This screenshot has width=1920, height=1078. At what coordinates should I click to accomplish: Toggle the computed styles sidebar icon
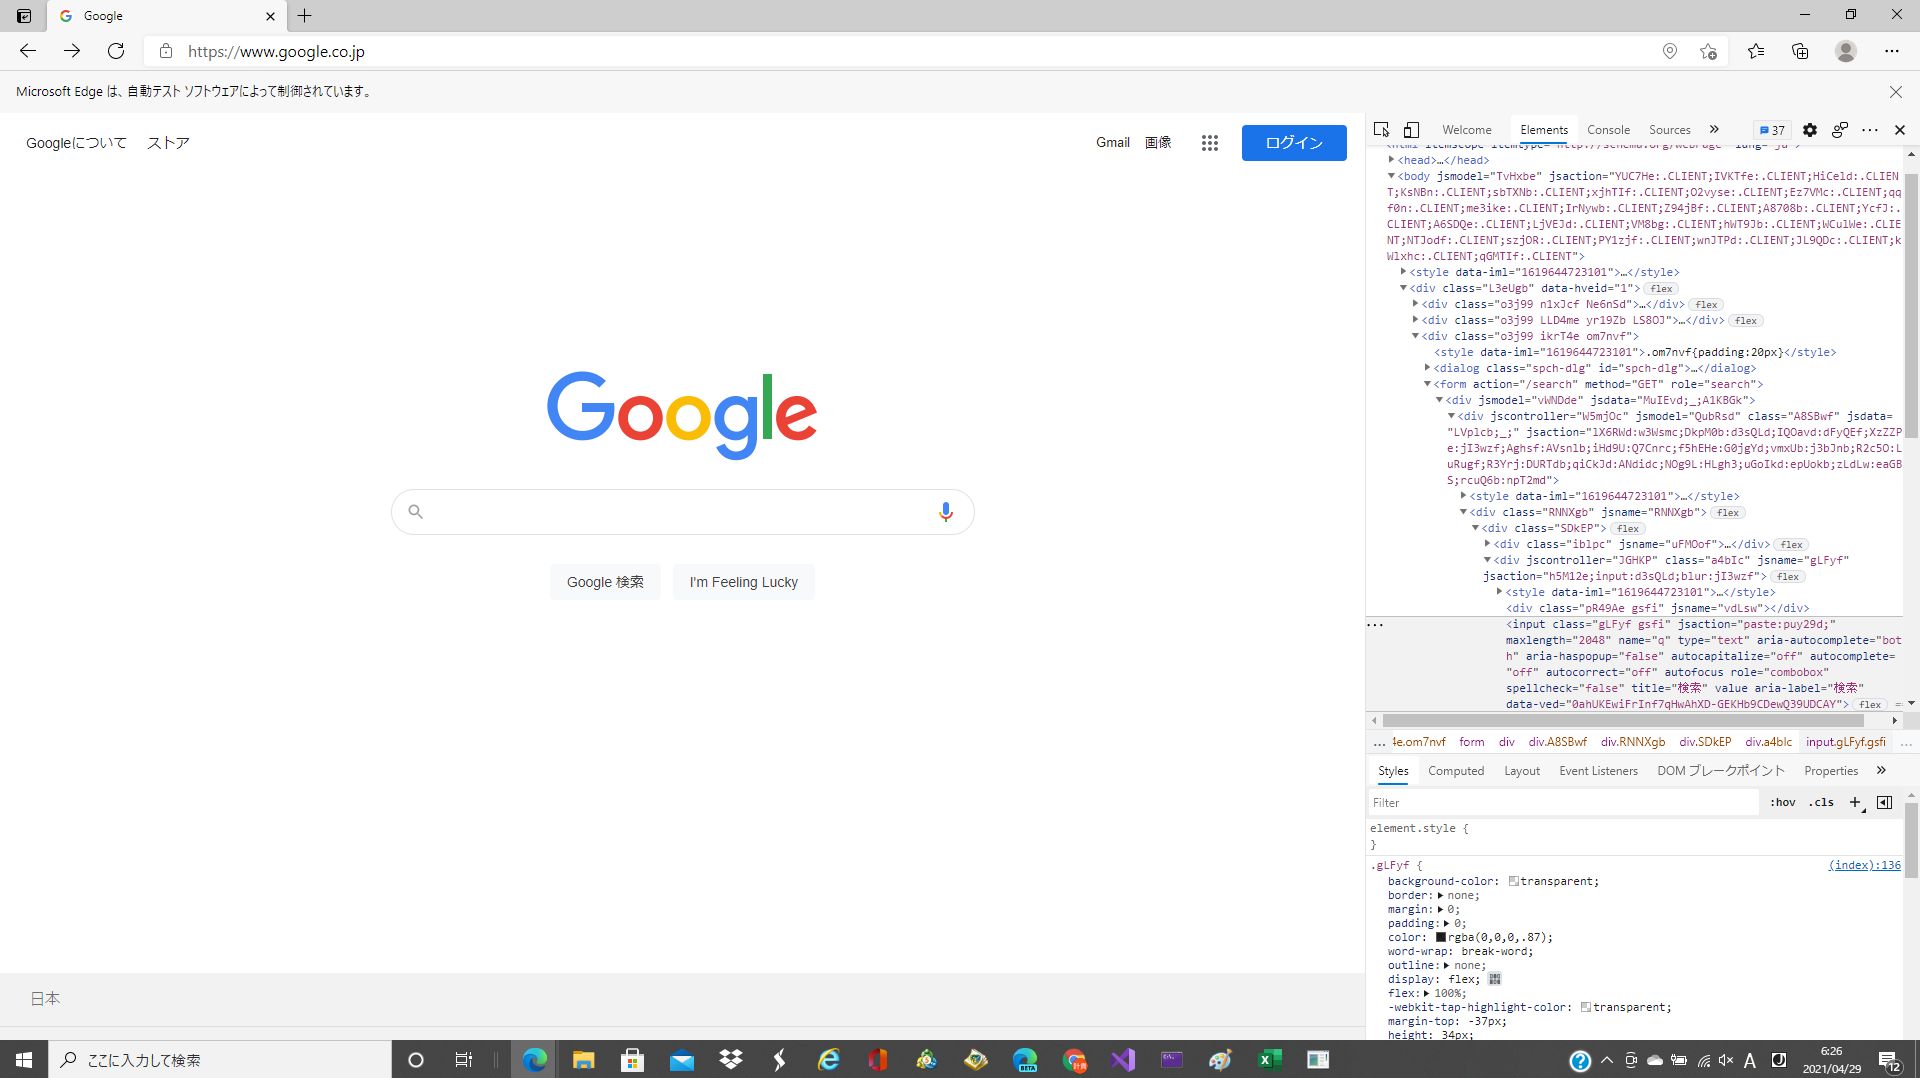1885,802
